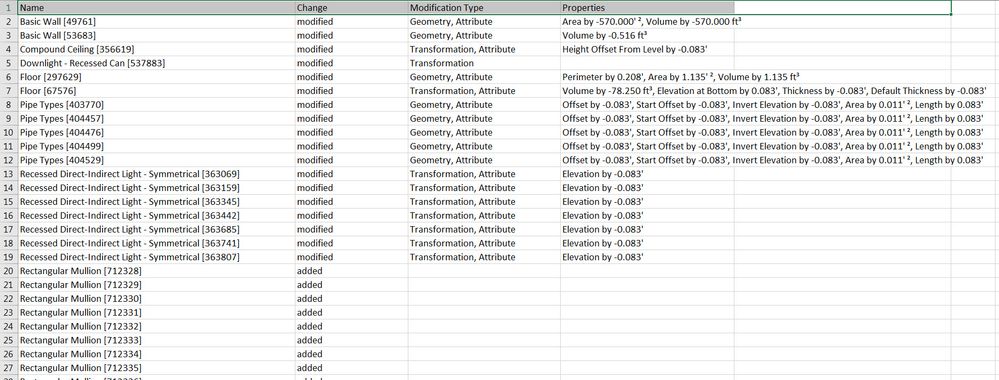This screenshot has height=380, width=999.
Task: Select Recessed Direct-Indirect Light [363345] cell
Action: pyautogui.click(x=156, y=202)
